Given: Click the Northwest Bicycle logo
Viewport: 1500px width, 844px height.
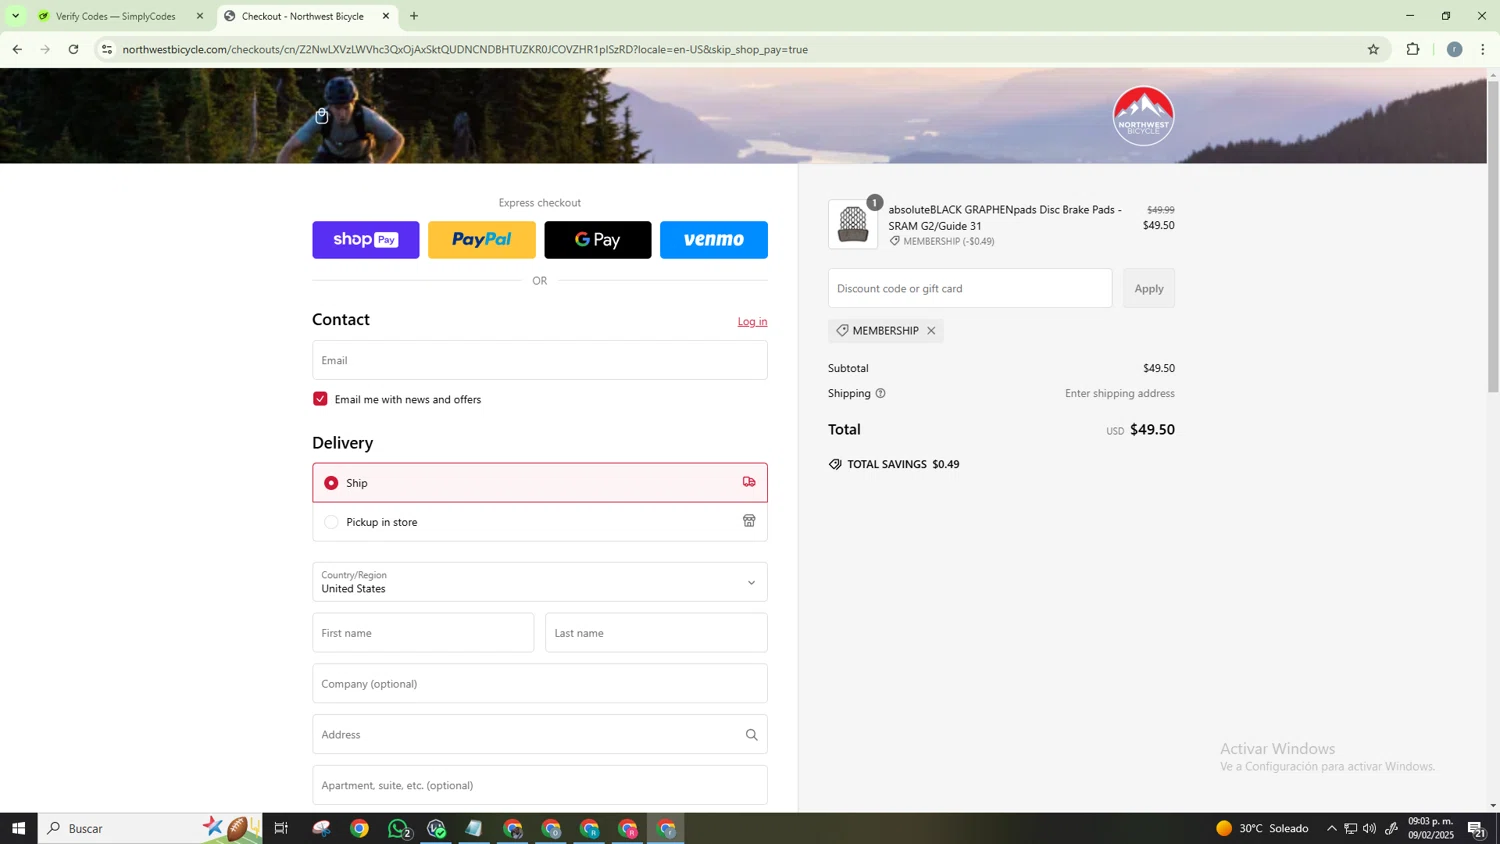Looking at the screenshot, I should 1143,116.
